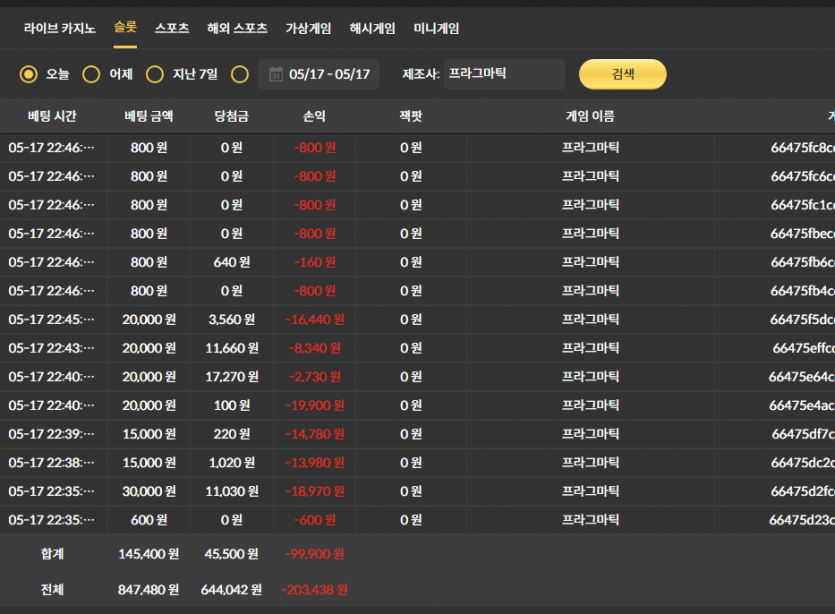This screenshot has height=614, width=835.
Task: Click the -8,340 원 loss value
Action: click(315, 348)
